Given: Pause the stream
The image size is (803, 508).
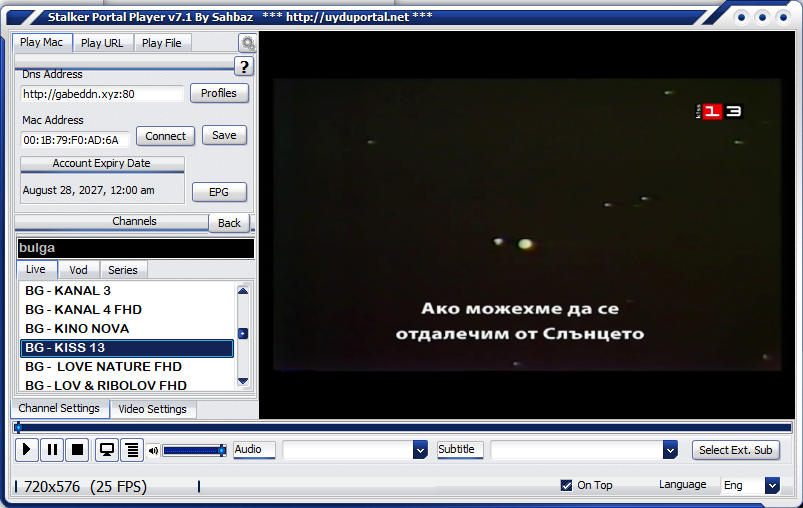Looking at the screenshot, I should (52, 450).
